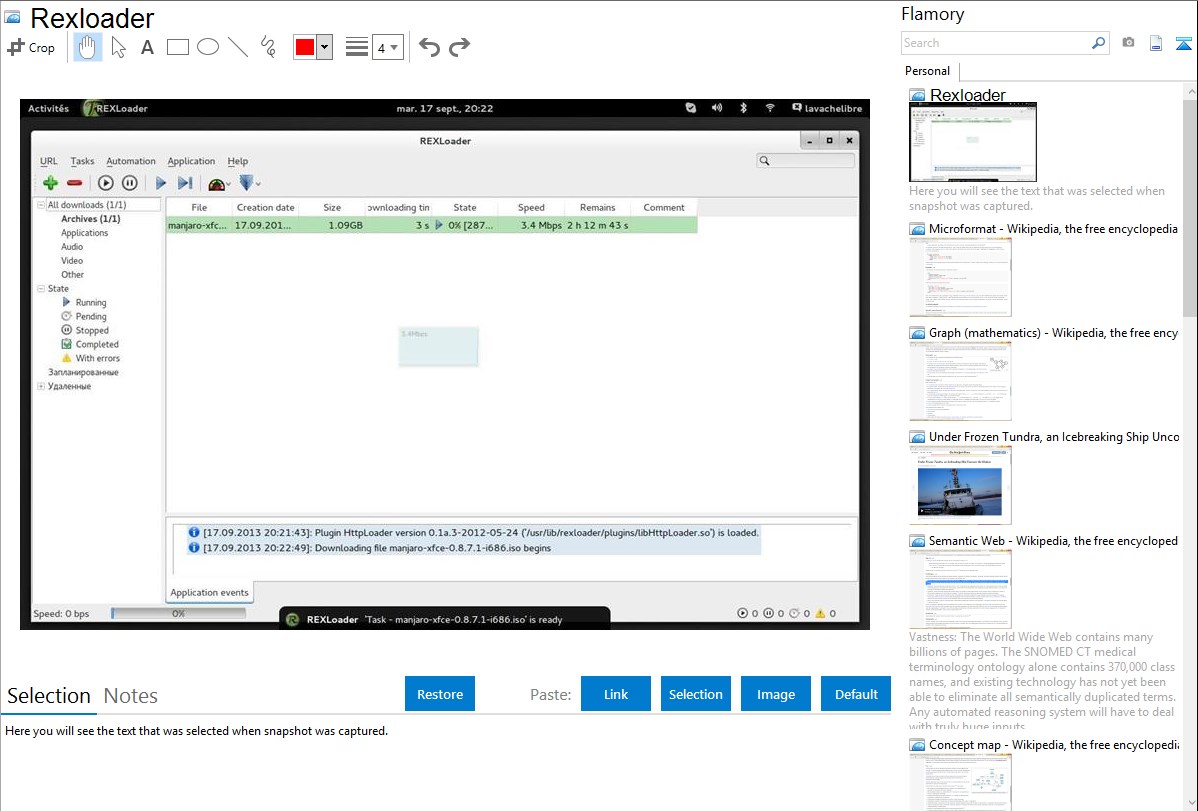This screenshot has width=1198, height=811.
Task: Select the text annotation tool
Action: coord(147,47)
